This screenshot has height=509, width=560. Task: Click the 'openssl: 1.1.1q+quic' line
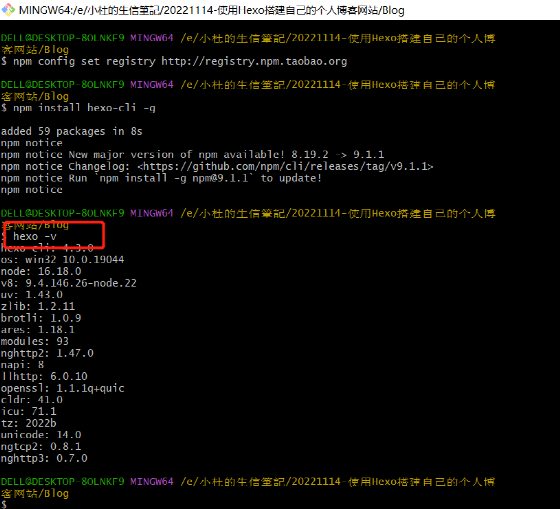tap(62, 388)
